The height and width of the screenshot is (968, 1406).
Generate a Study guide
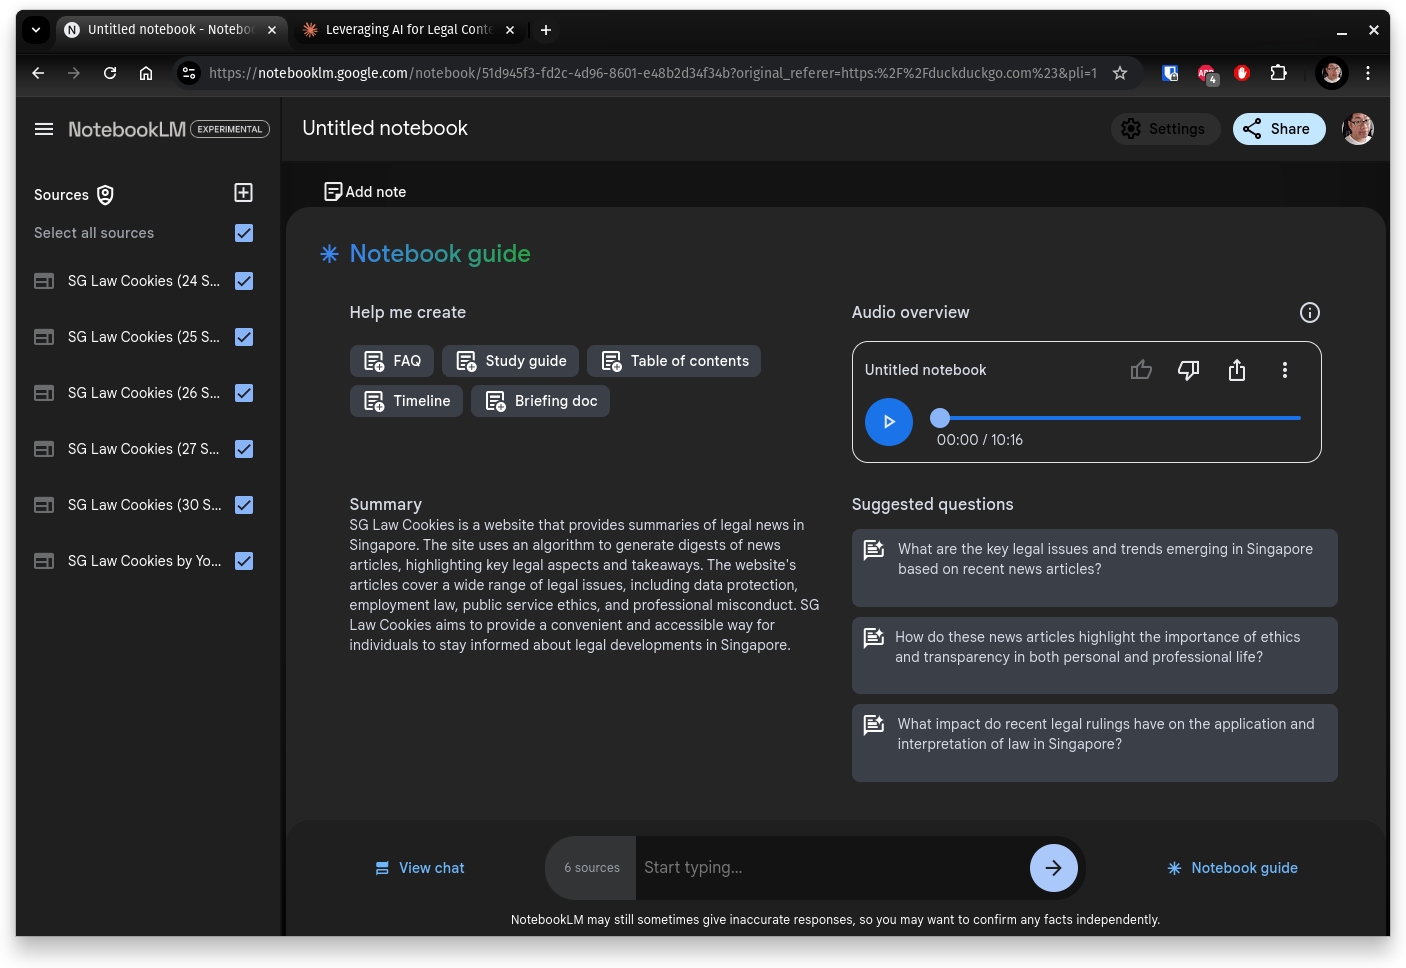pyautogui.click(x=510, y=361)
